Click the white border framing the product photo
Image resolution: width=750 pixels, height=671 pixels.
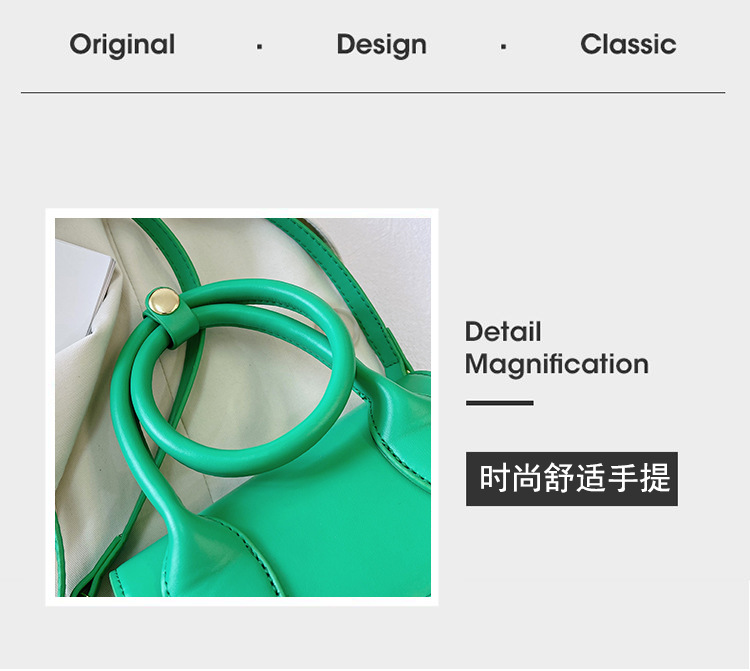click(242, 213)
